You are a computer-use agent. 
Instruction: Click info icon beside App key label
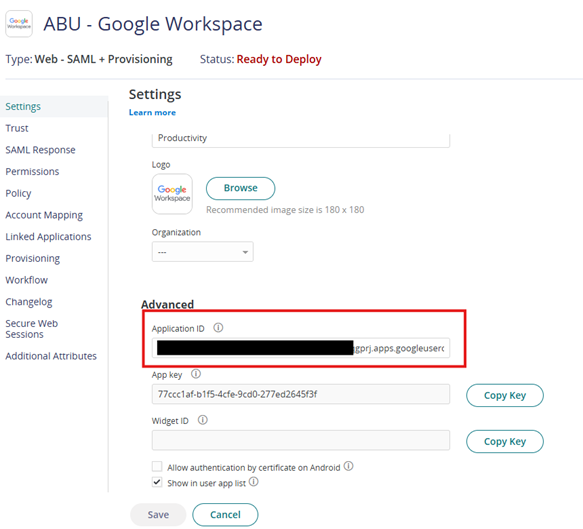196,374
